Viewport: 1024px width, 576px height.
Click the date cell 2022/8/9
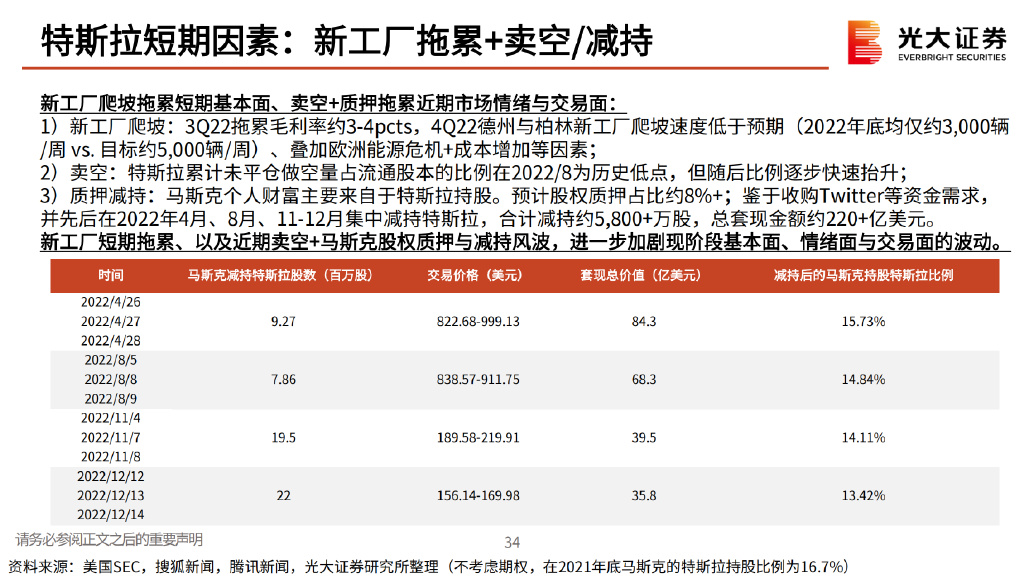pos(110,399)
